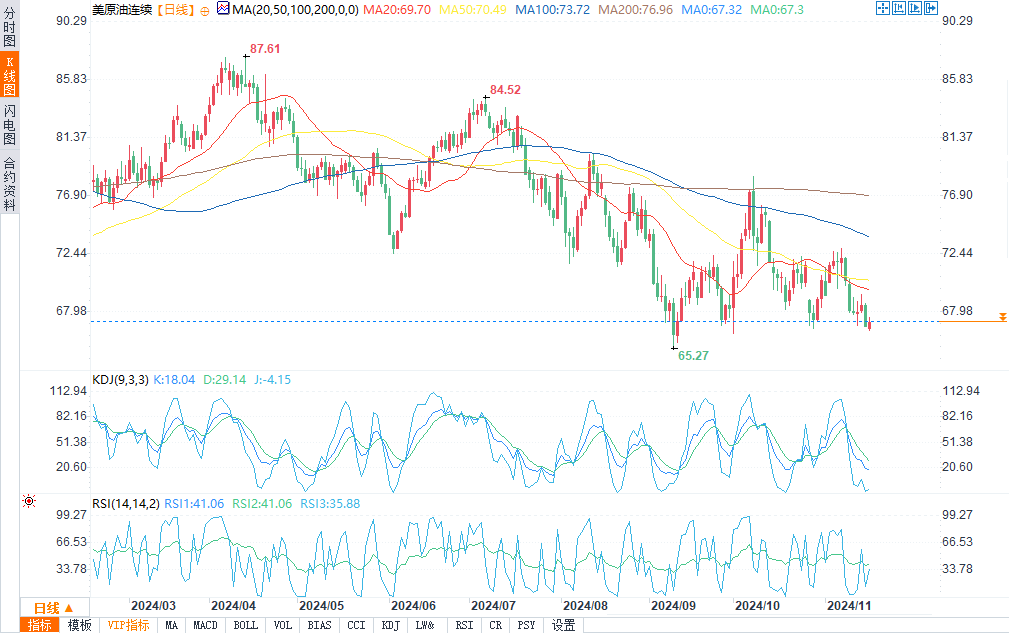Click the 87.61 high price label
The width and height of the screenshot is (1009, 633).
click(264, 49)
